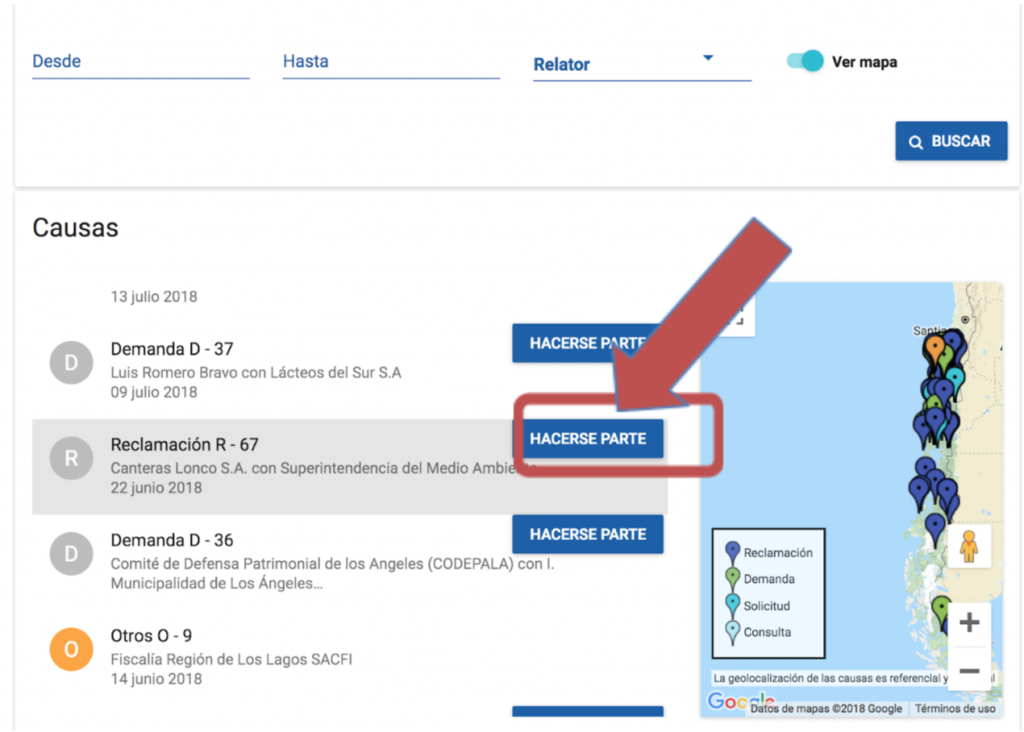Click the D avatar for Demanda D - 36

[71, 555]
